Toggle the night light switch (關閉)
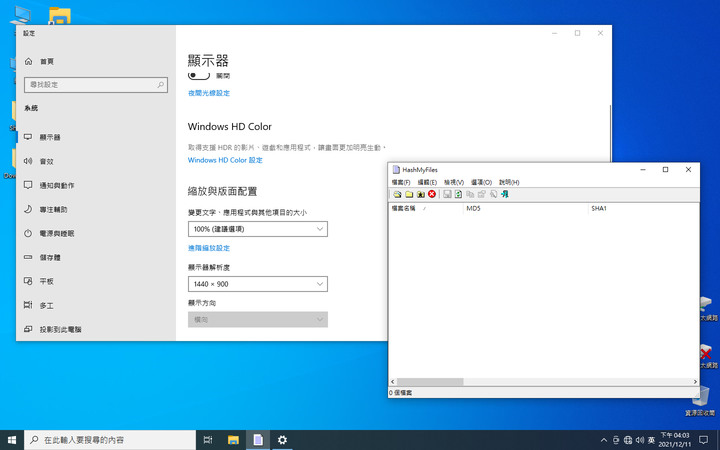Screen dimensions: 720x450 (x=199, y=75)
